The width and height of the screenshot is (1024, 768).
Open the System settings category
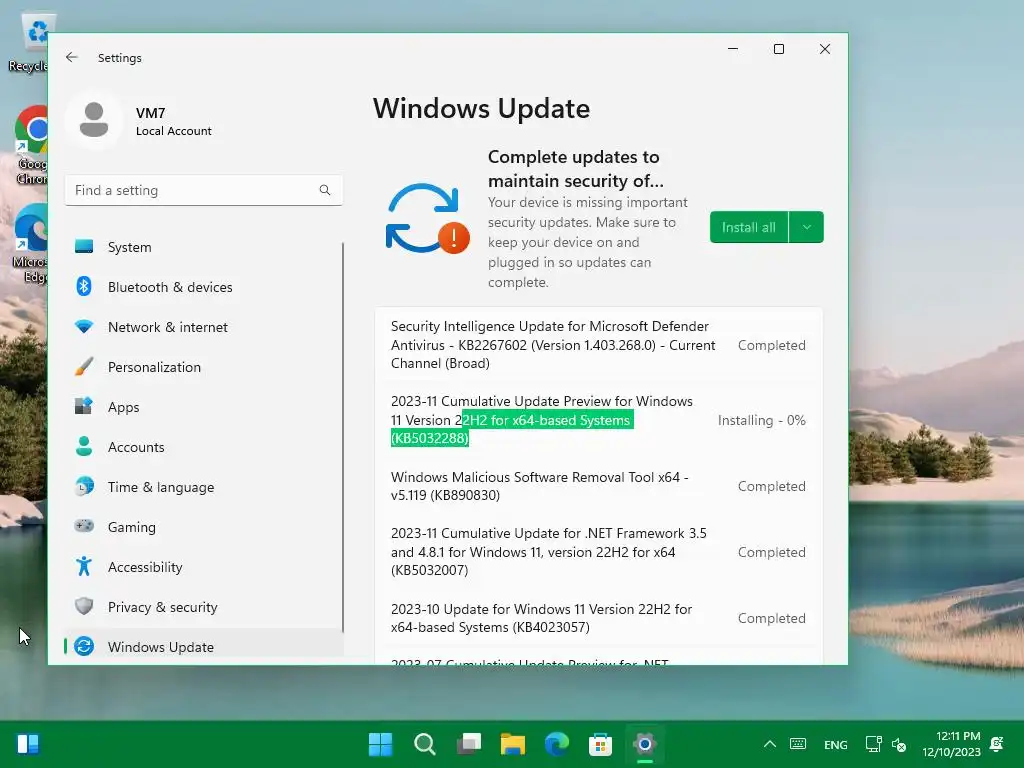point(204,247)
